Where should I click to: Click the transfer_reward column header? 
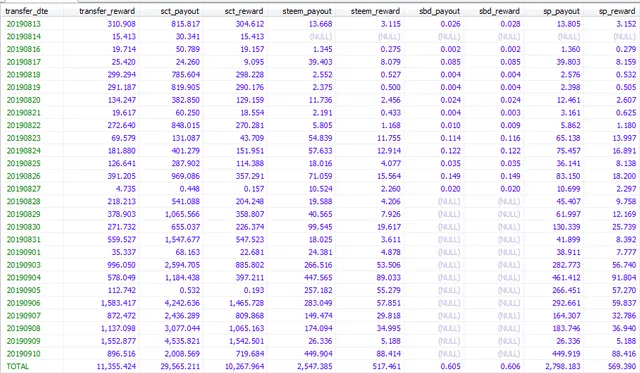[x=107, y=11]
